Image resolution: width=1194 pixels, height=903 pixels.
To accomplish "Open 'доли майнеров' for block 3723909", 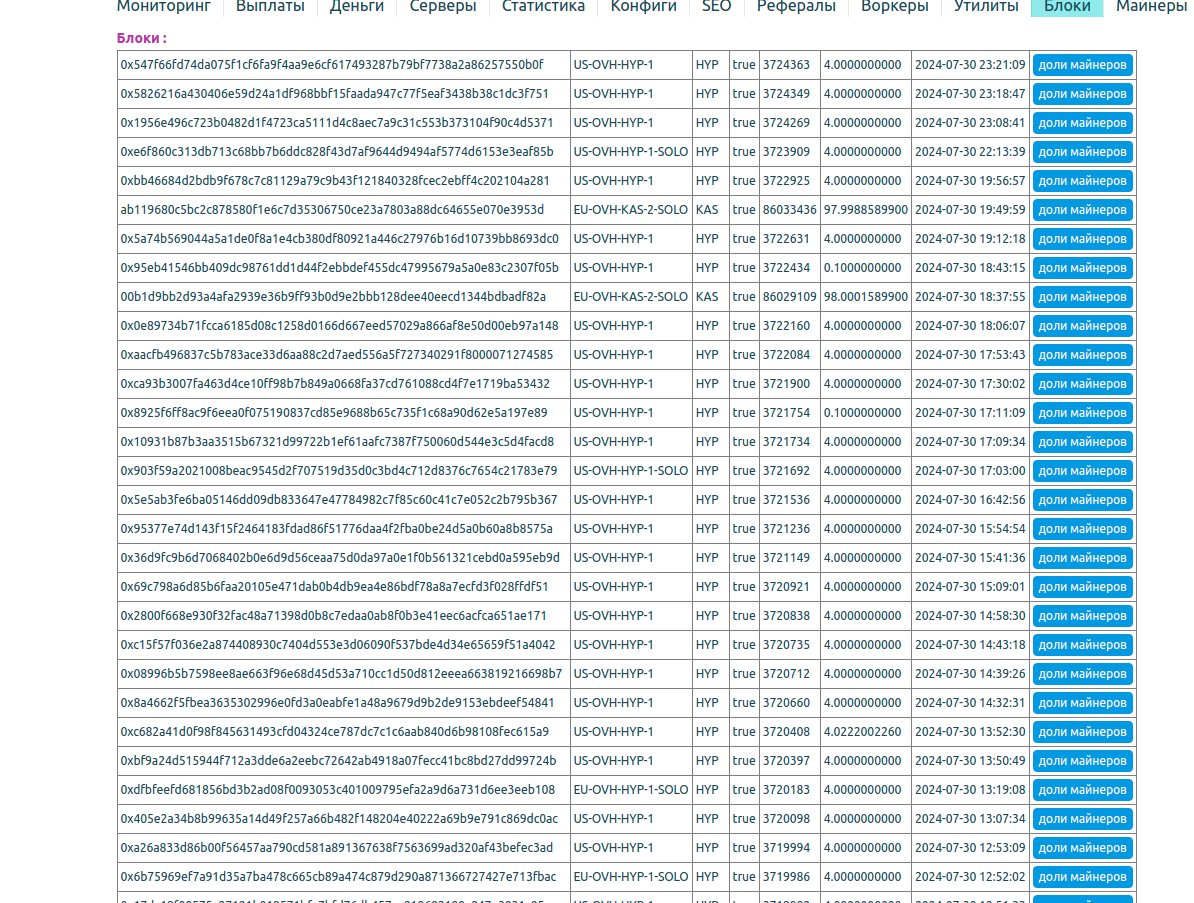I will 1082,152.
